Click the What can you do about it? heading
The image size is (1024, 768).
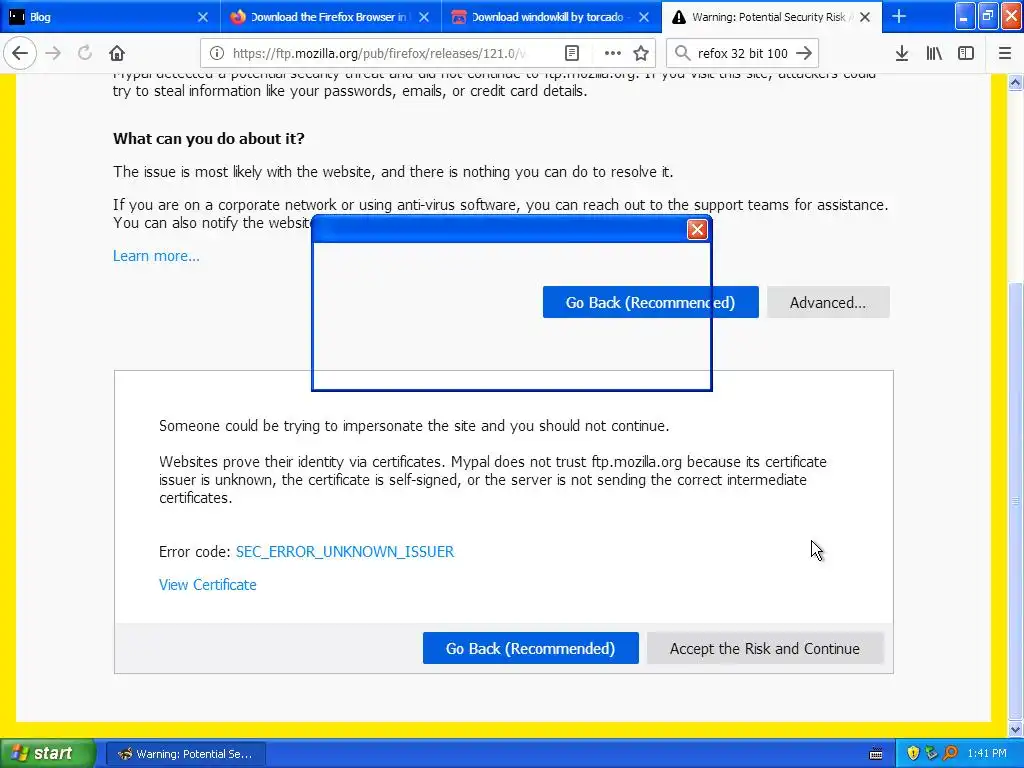pos(208,138)
